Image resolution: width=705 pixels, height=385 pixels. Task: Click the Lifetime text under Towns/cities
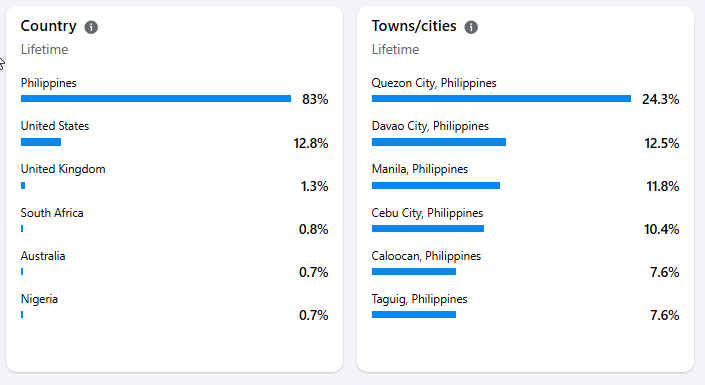tap(395, 49)
